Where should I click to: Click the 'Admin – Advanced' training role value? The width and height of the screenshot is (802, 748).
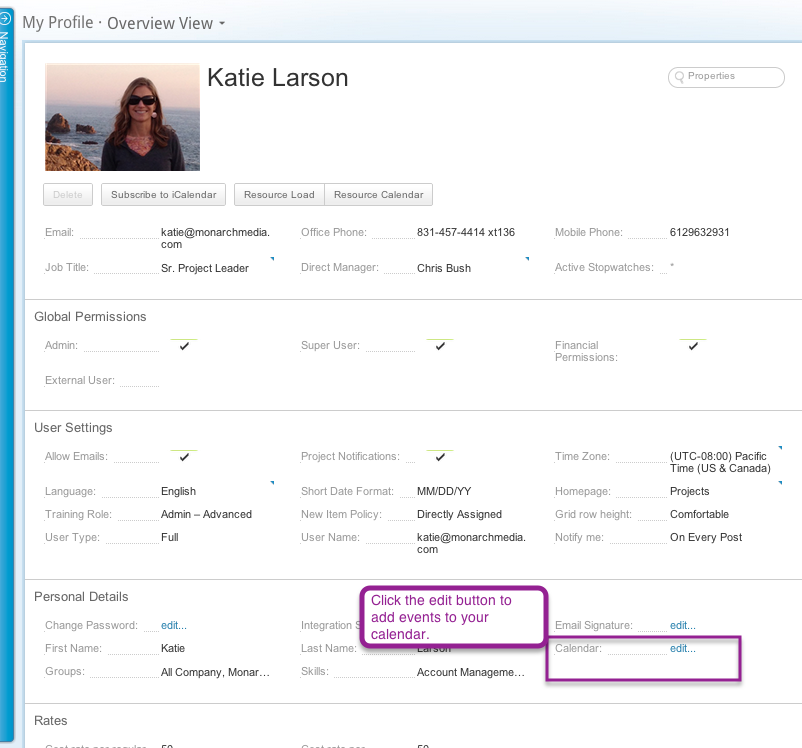[x=206, y=514]
